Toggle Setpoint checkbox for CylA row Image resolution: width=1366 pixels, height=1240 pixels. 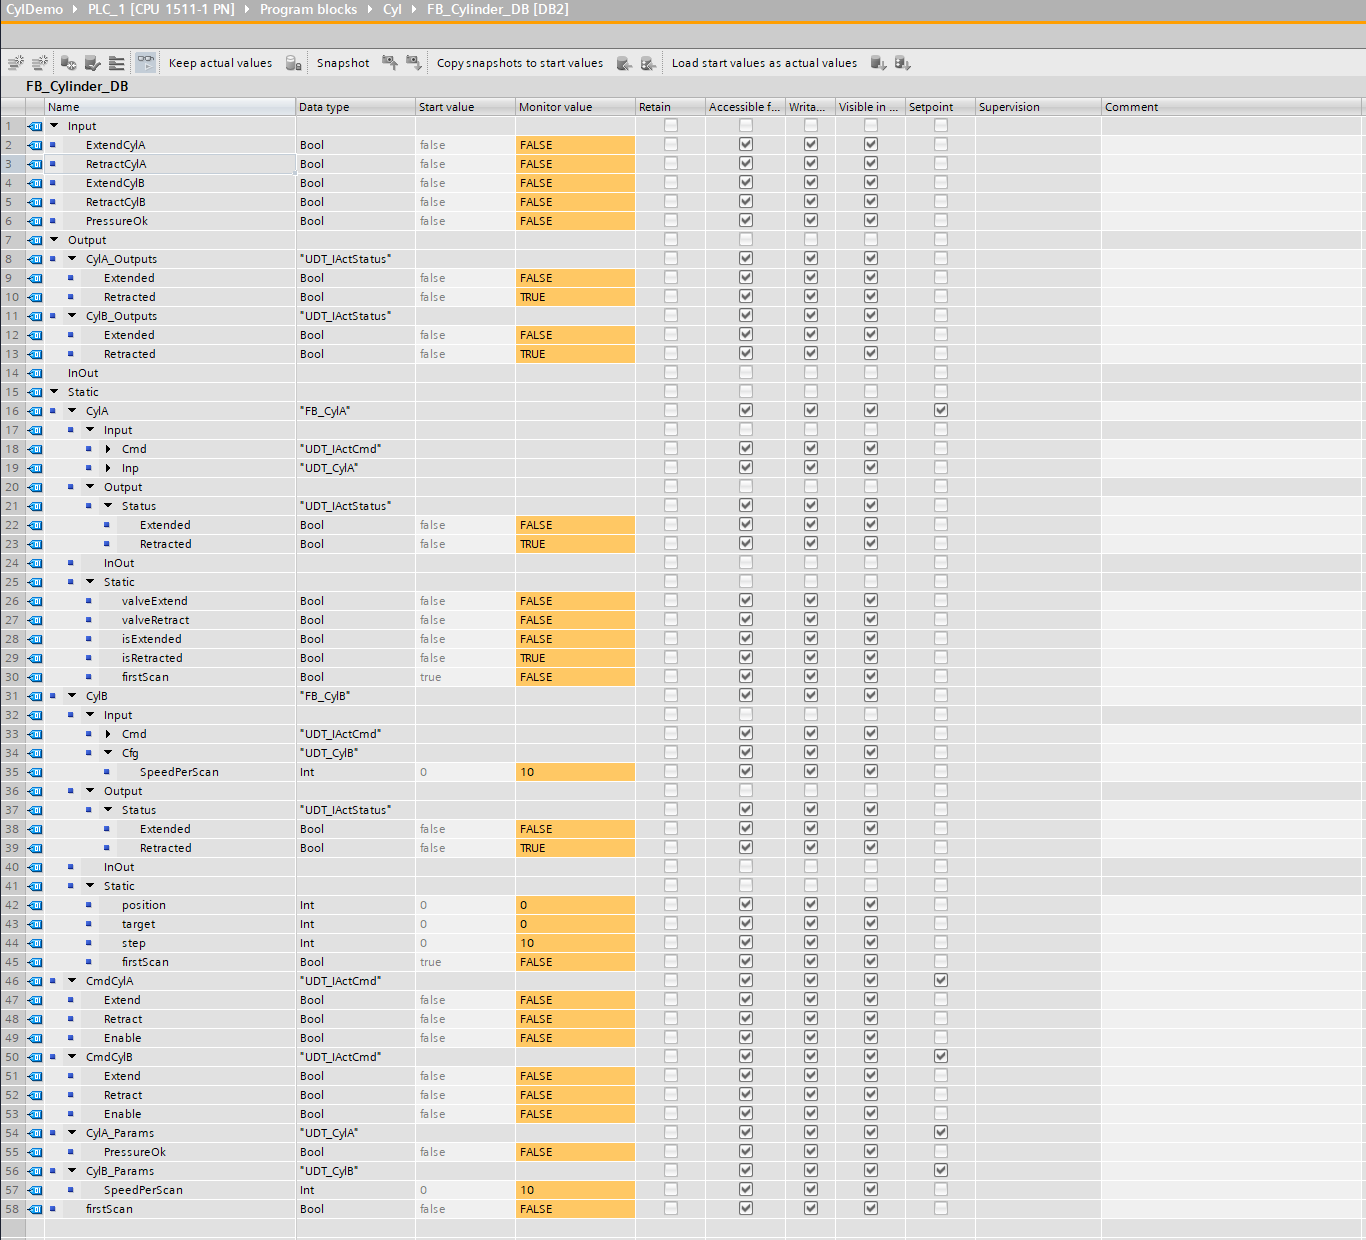pyautogui.click(x=941, y=410)
